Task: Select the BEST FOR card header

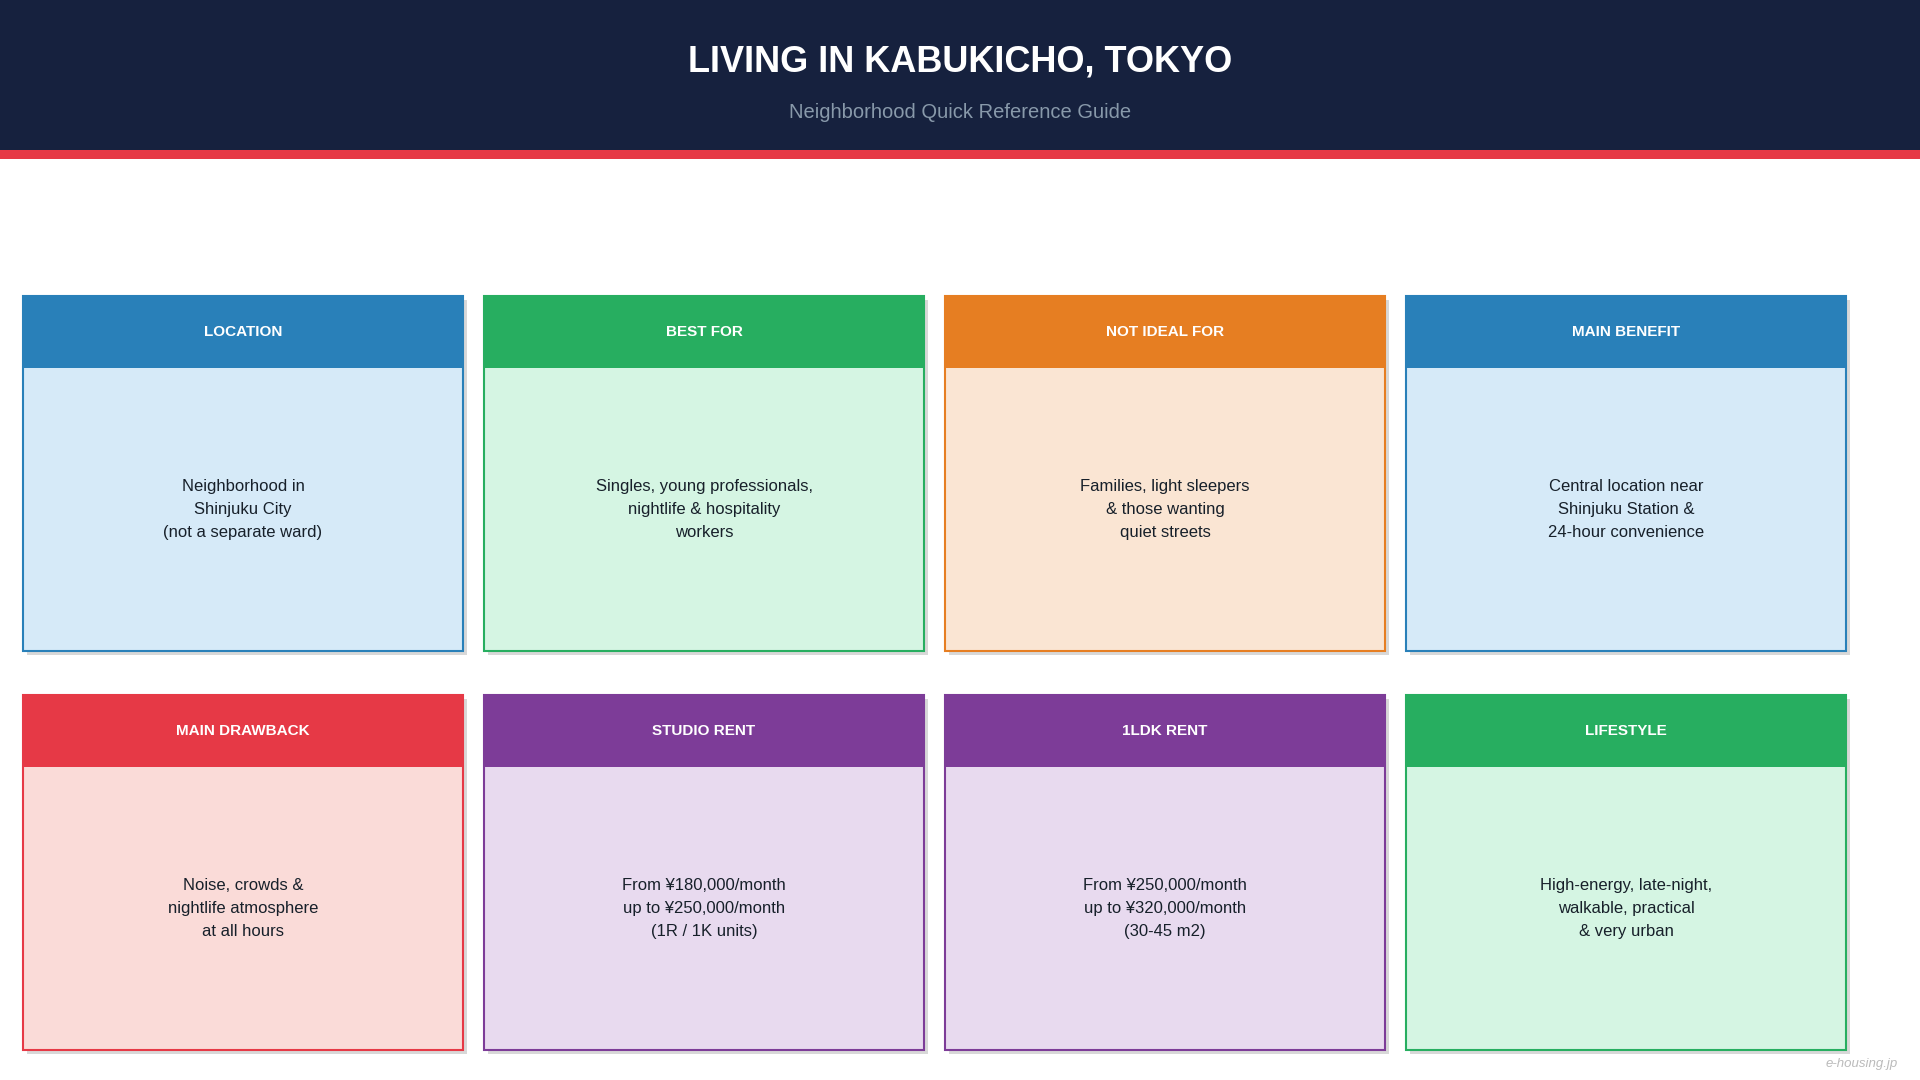Action: [704, 331]
